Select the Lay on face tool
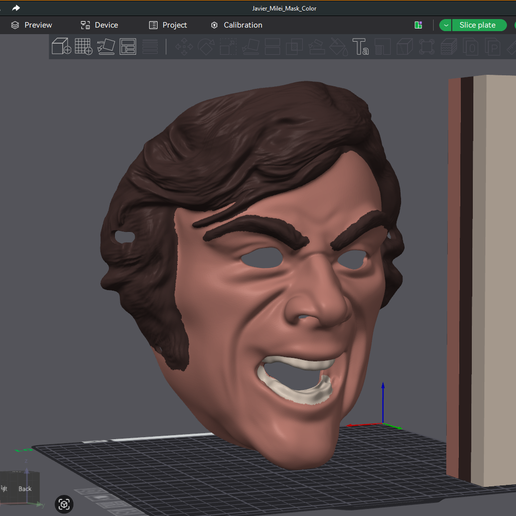Viewport: 516px width, 516px height. pyautogui.click(x=250, y=46)
